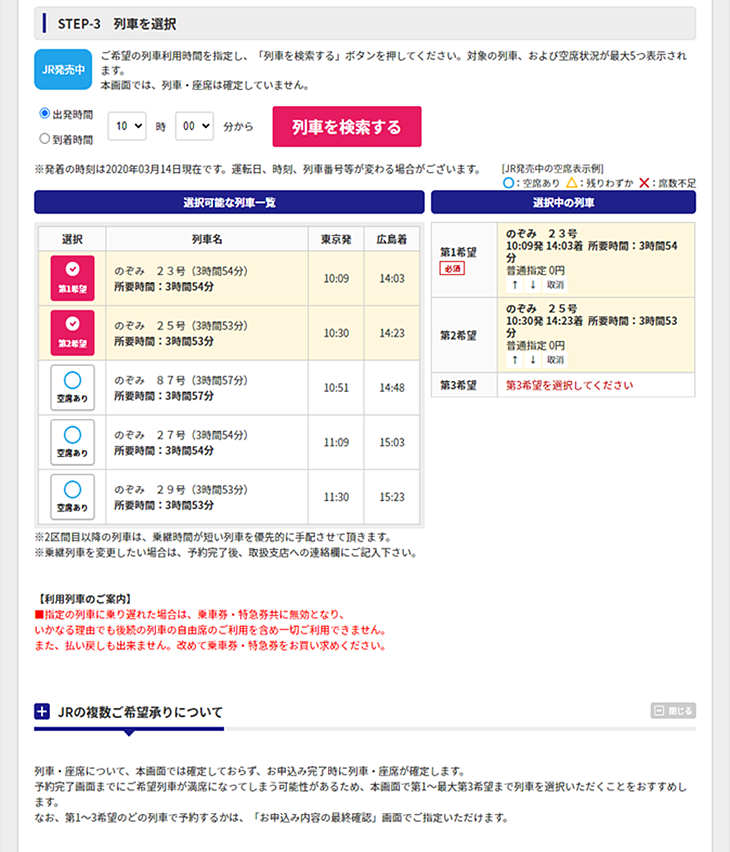Viewport: 730px width, 852px height.
Task: Select the Nozomi 27 空席あり circle button
Action: [72, 441]
